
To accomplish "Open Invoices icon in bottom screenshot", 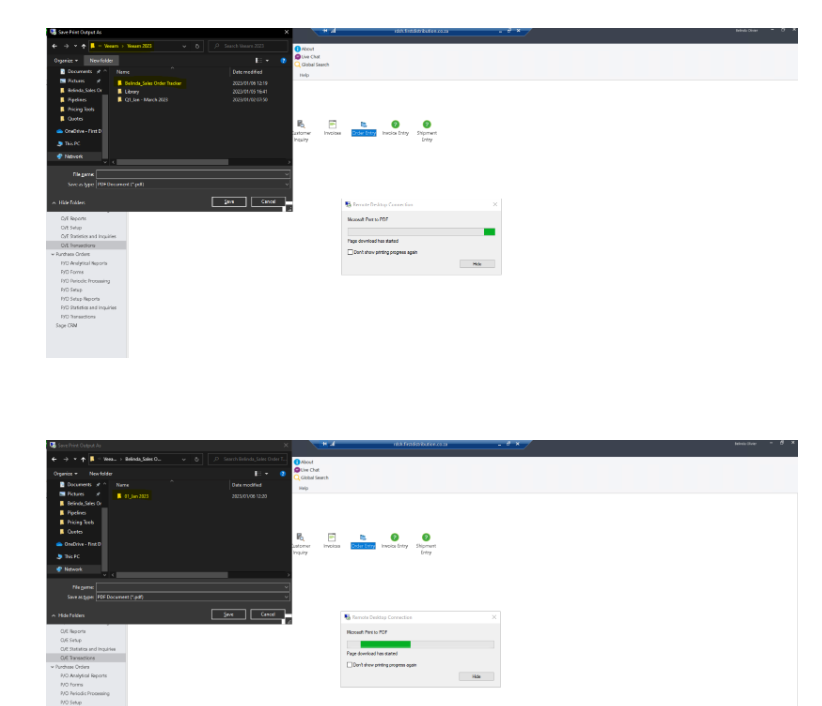I will (331, 541).
